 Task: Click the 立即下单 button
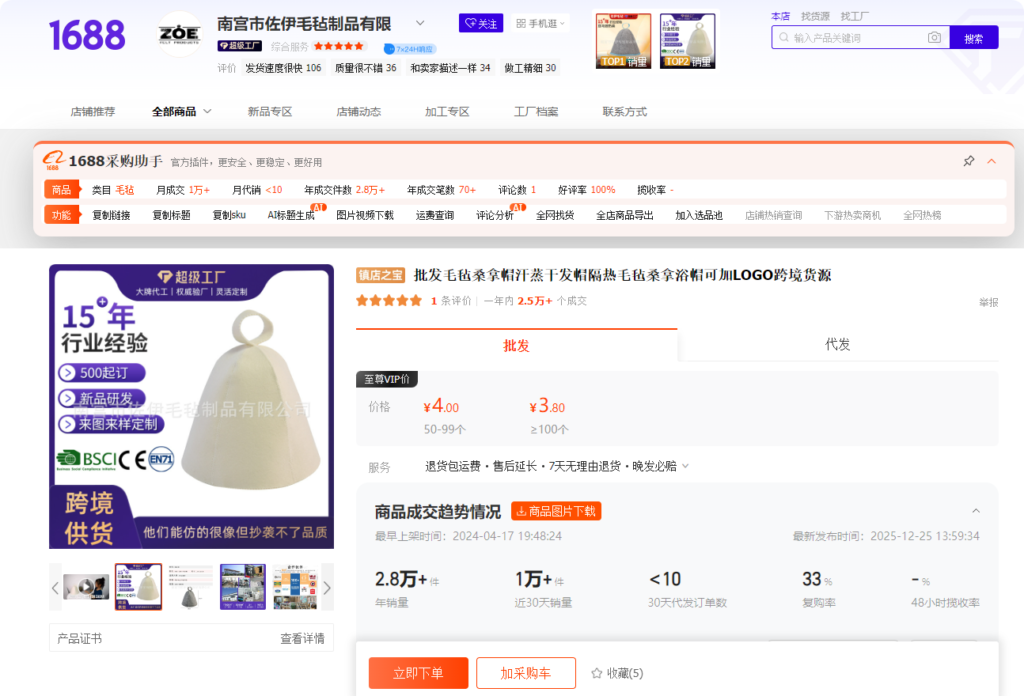418,673
